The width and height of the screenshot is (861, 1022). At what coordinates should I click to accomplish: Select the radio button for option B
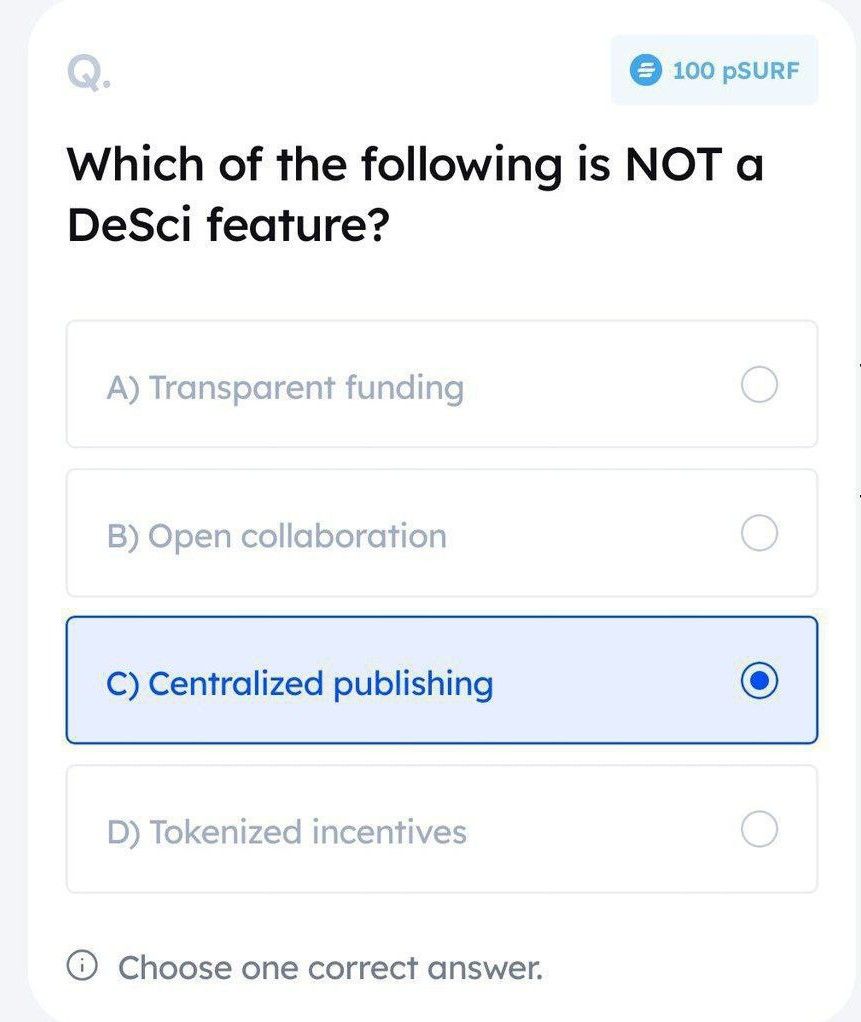pos(759,533)
